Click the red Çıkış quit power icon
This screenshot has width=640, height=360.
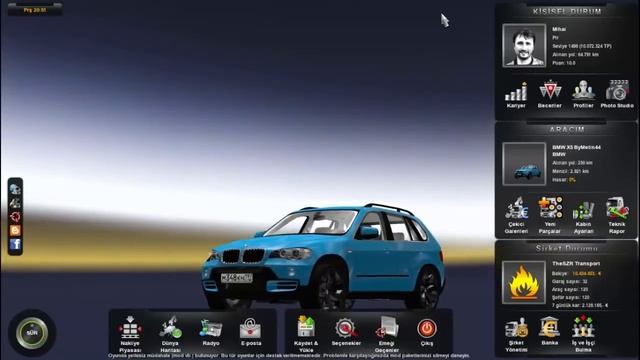click(x=427, y=329)
